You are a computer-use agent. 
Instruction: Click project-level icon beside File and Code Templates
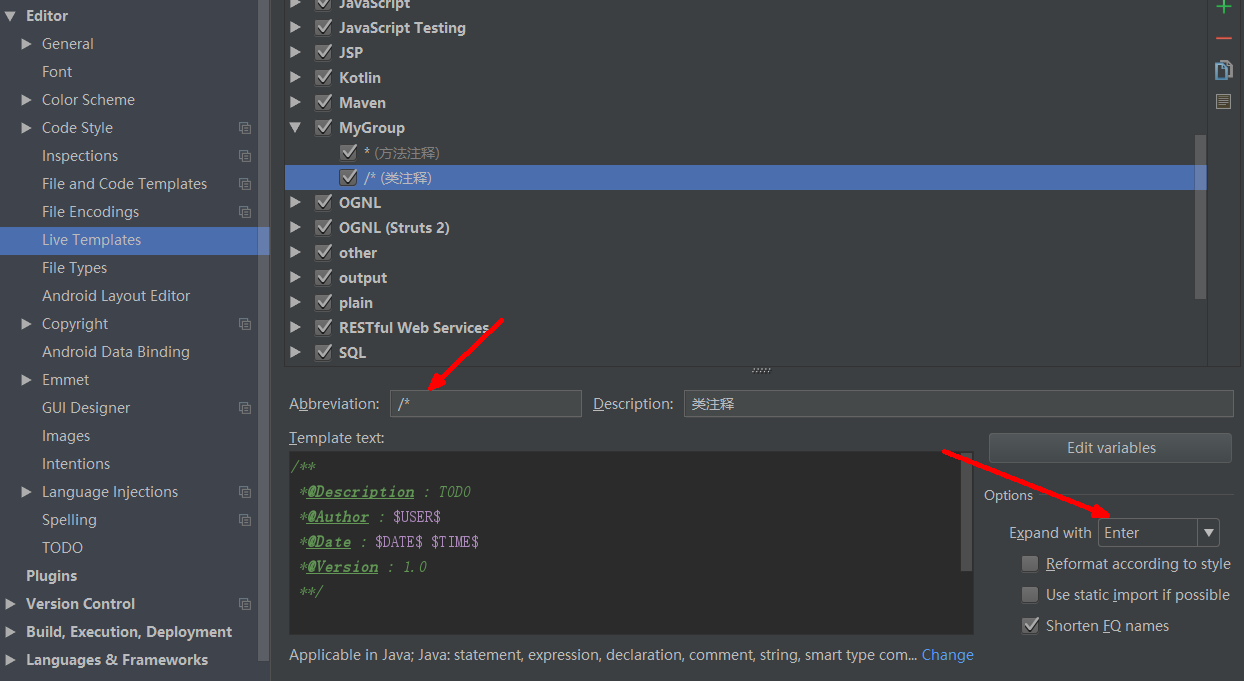tap(245, 184)
